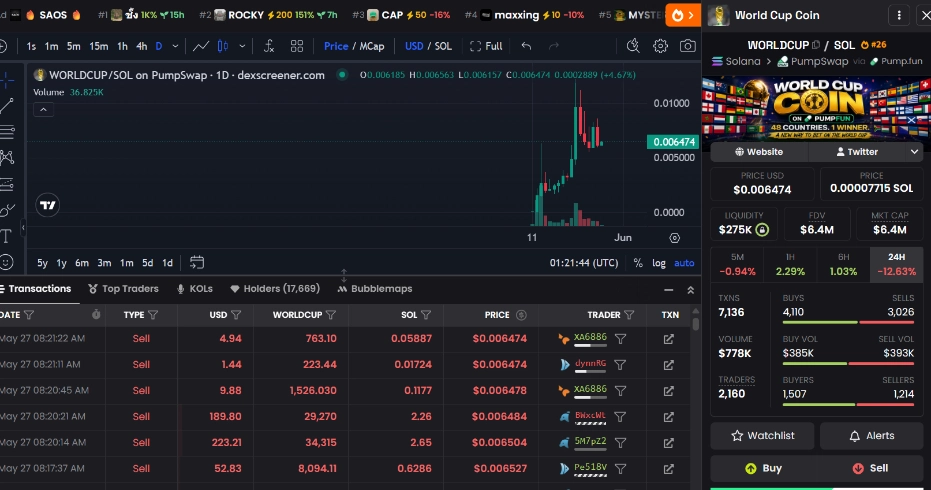This screenshot has height=490, width=931.
Task: Open the Bubblemaps tab
Action: coord(375,289)
